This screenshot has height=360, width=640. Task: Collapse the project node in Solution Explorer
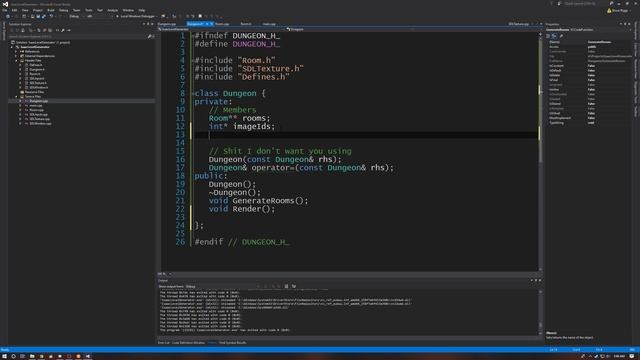(x=12, y=47)
